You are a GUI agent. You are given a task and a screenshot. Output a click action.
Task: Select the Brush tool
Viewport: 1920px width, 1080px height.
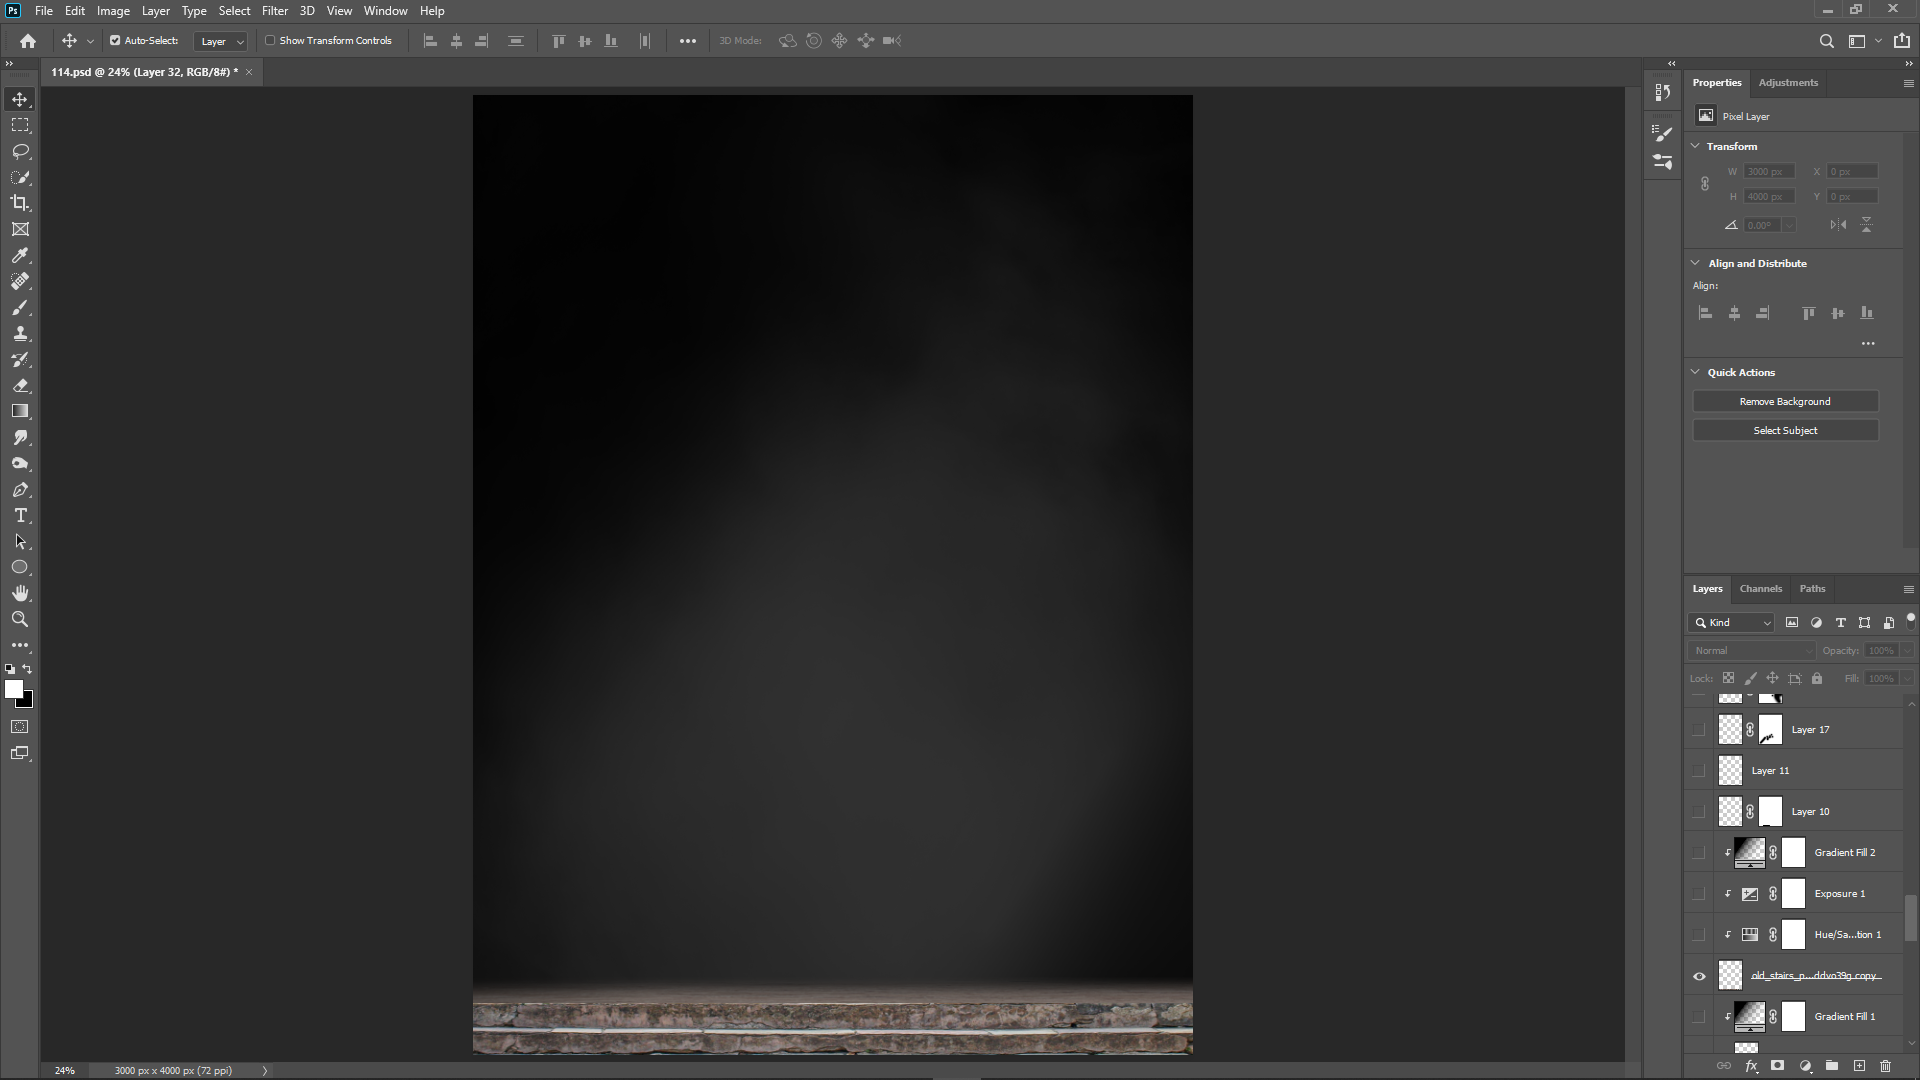pos(20,307)
